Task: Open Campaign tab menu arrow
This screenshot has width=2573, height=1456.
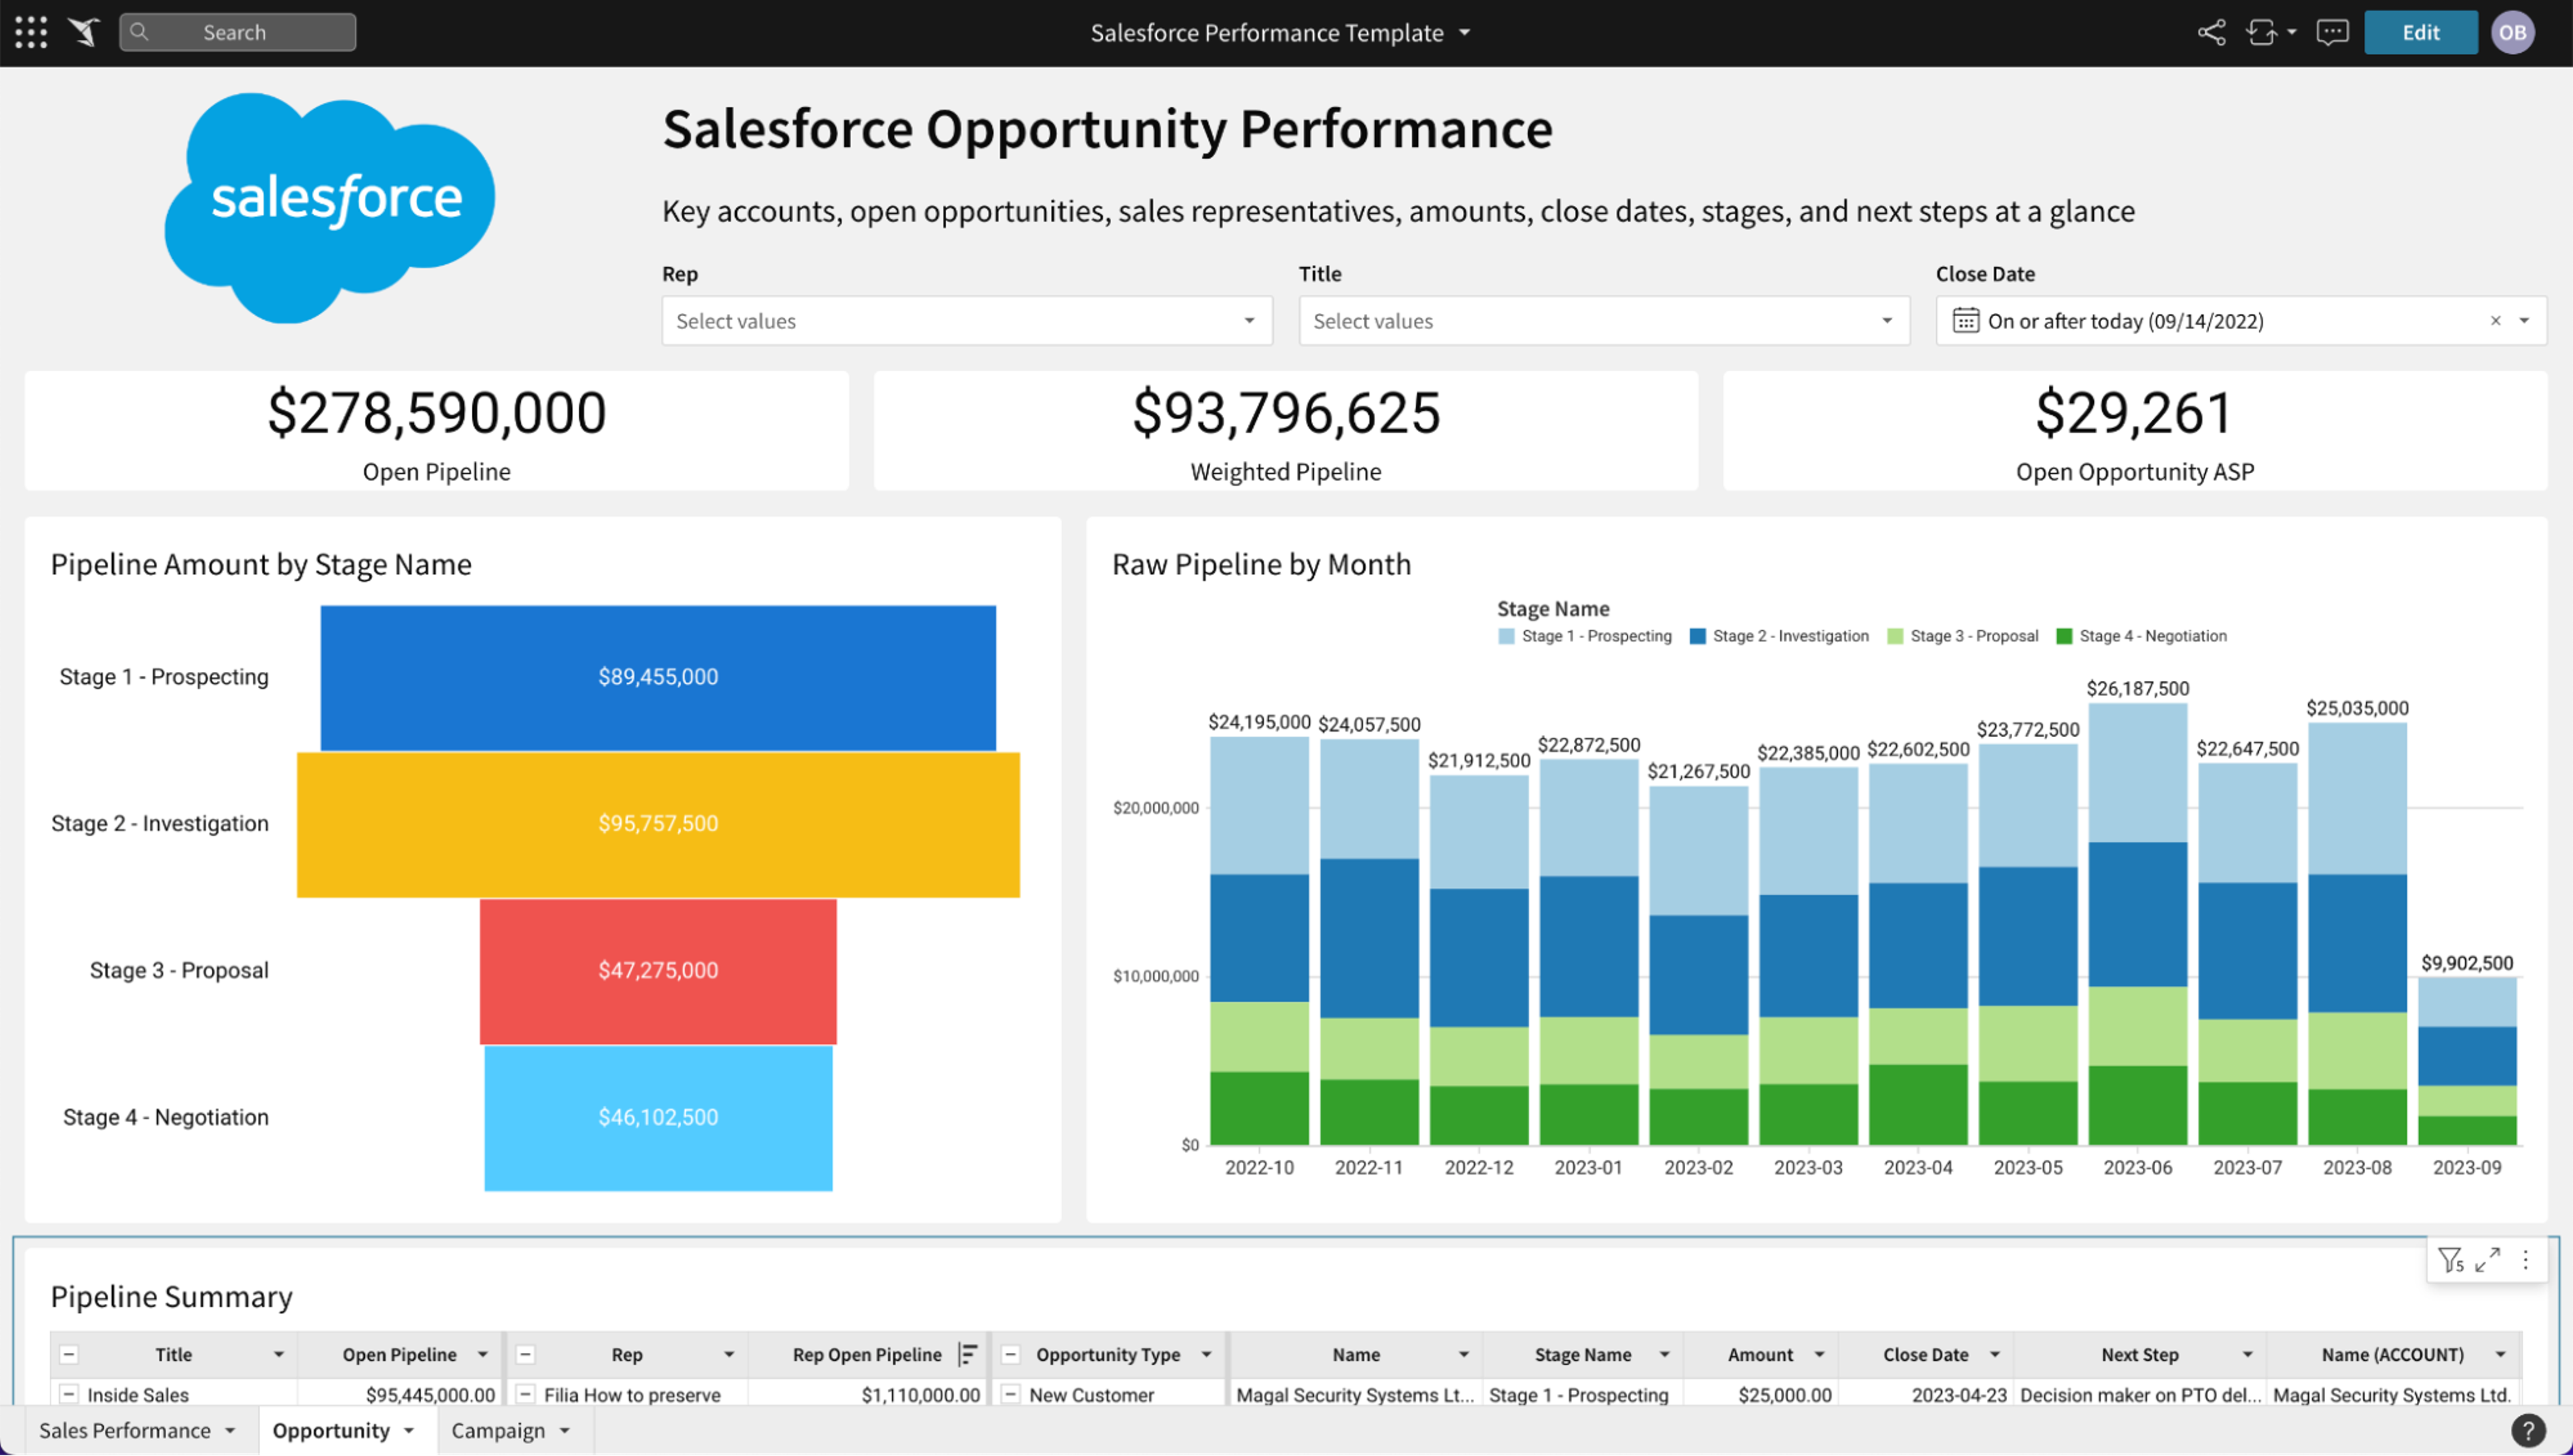Action: 565,1431
